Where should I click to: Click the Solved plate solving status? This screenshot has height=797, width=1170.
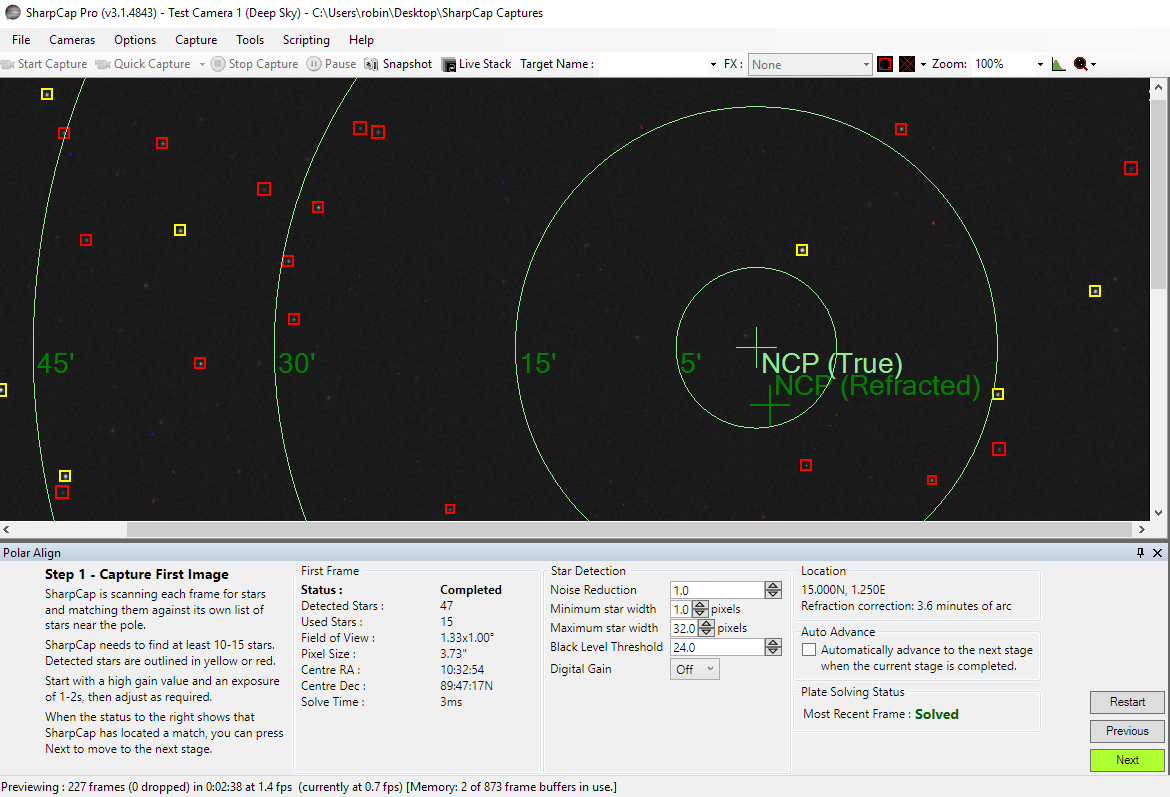(936, 714)
